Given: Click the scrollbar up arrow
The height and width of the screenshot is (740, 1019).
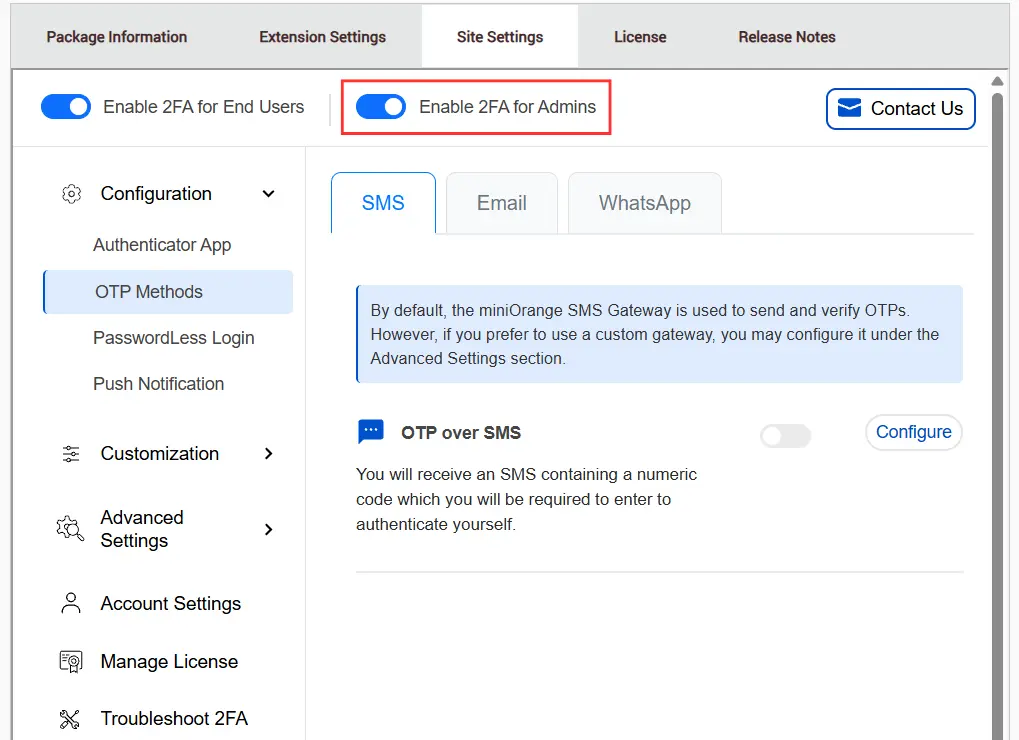Looking at the screenshot, I should 997,79.
